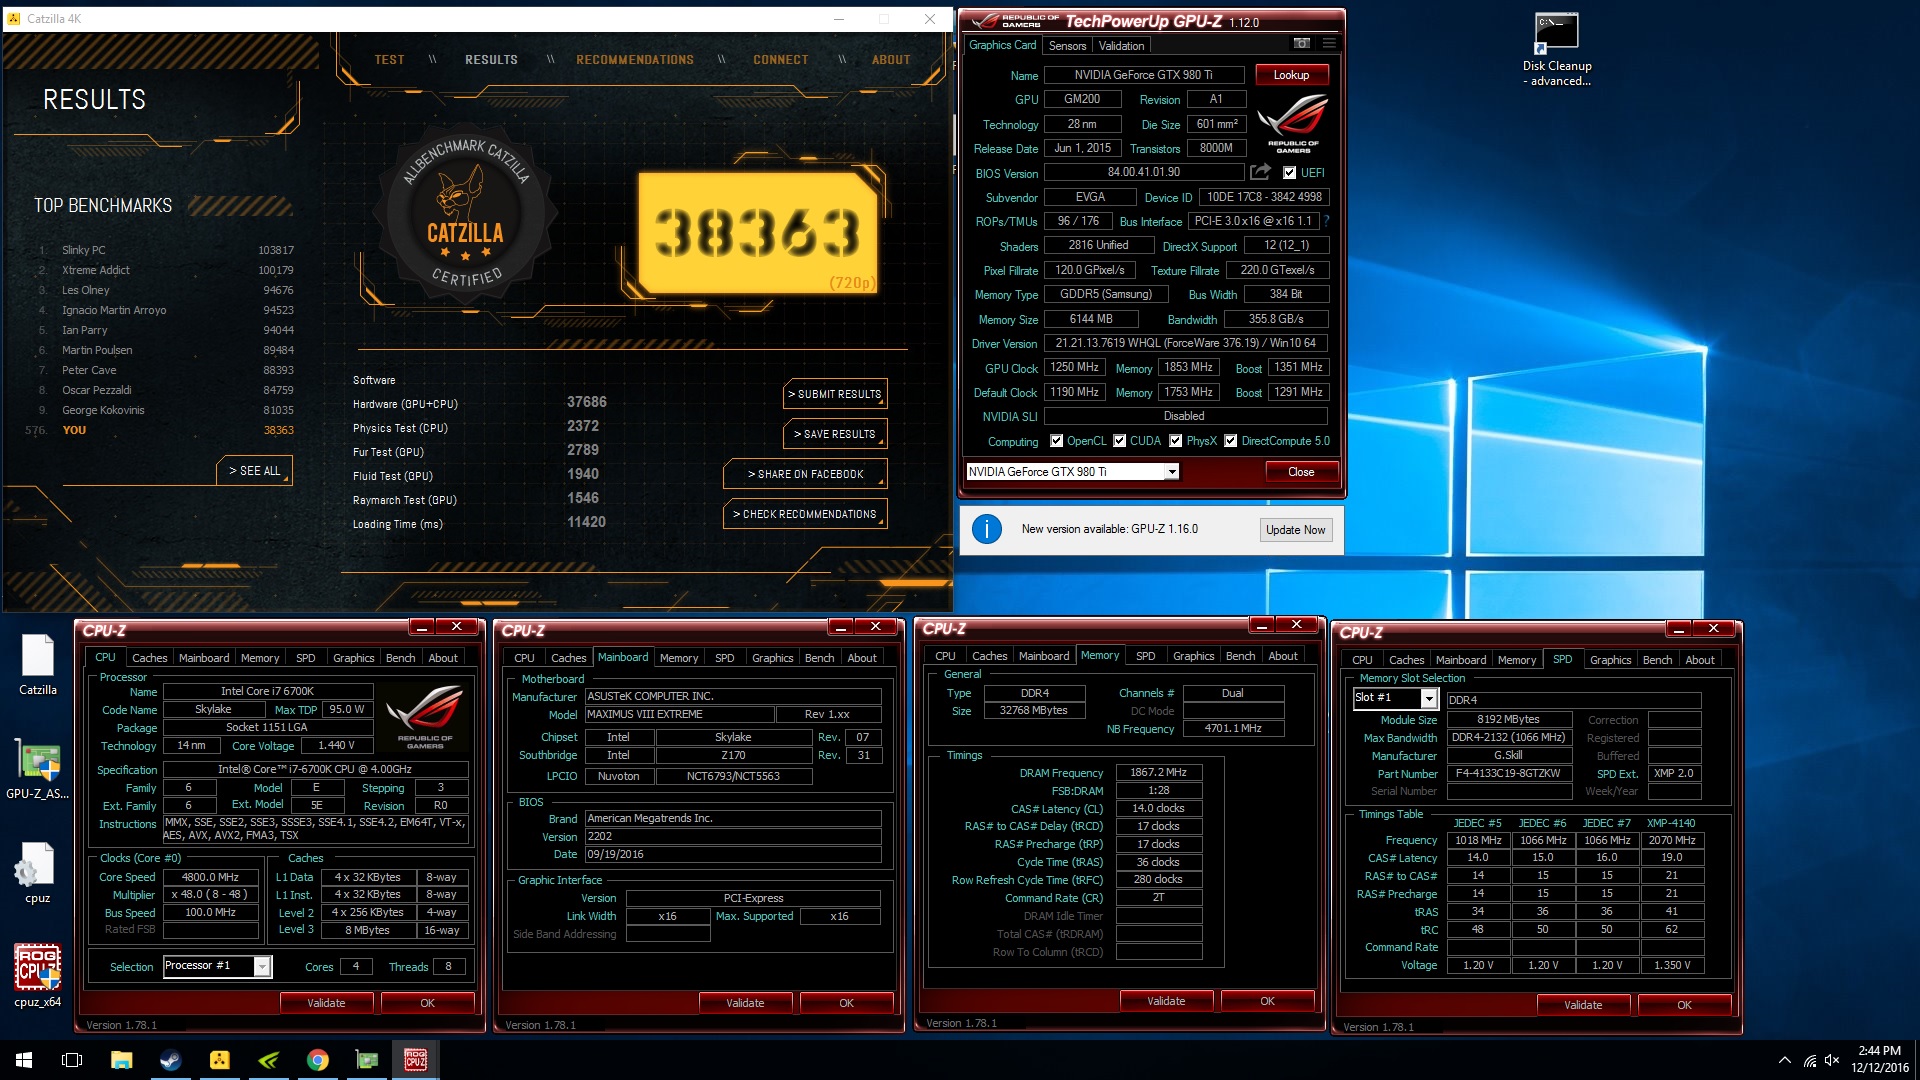Open the NVIDIA taskbar icon
Image resolution: width=1920 pixels, height=1080 pixels.
pos(268,1060)
